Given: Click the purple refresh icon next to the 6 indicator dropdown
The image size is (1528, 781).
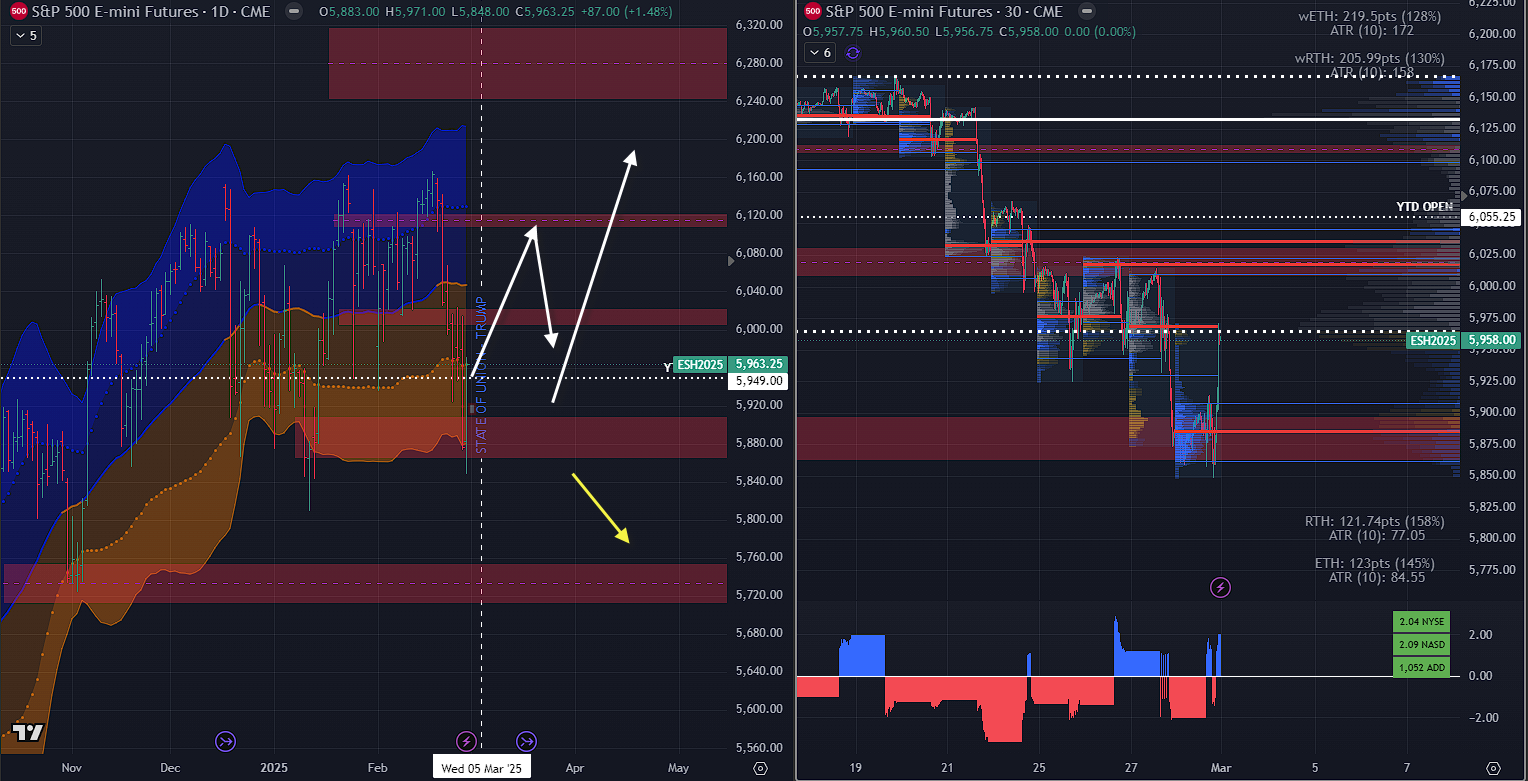Looking at the screenshot, I should click(x=852, y=53).
